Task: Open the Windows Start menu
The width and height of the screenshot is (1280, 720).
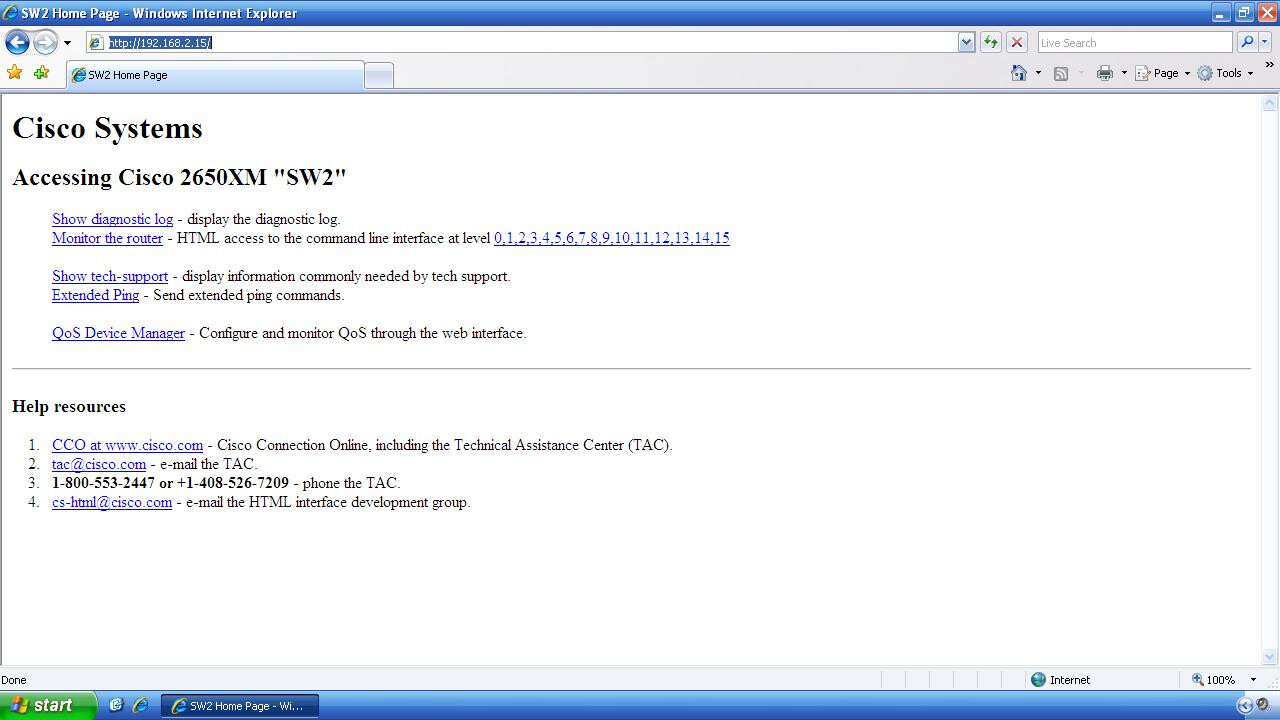Action: click(x=47, y=705)
